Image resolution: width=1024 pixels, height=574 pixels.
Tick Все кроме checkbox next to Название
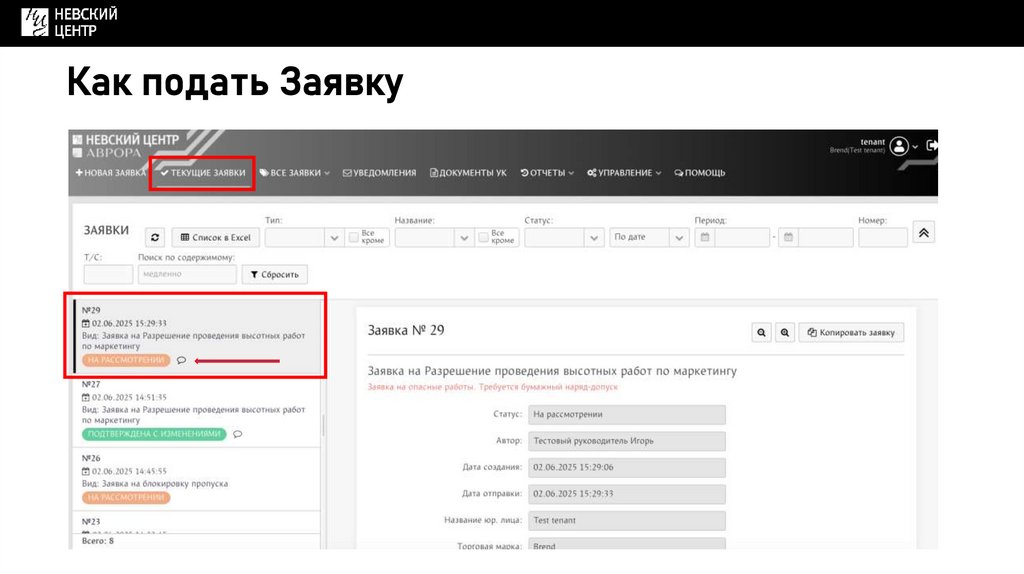click(x=483, y=237)
